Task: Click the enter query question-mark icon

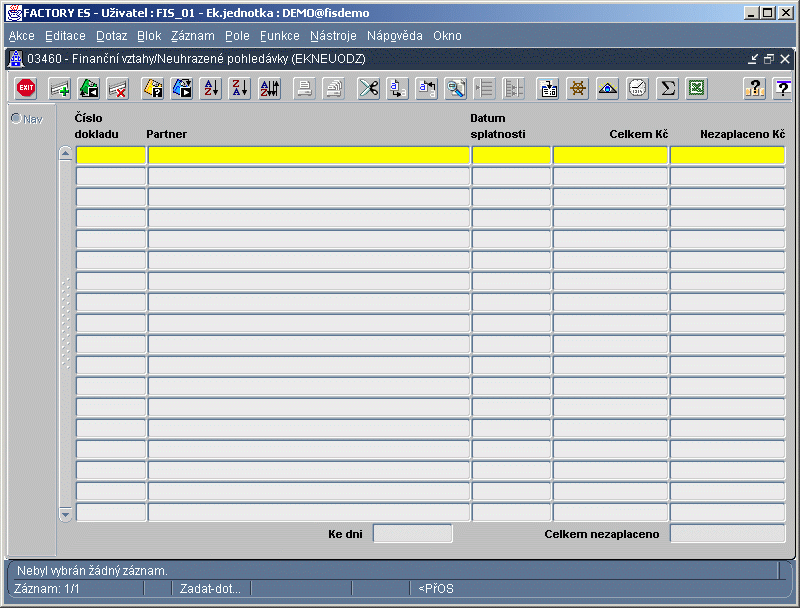Action: [x=153, y=88]
